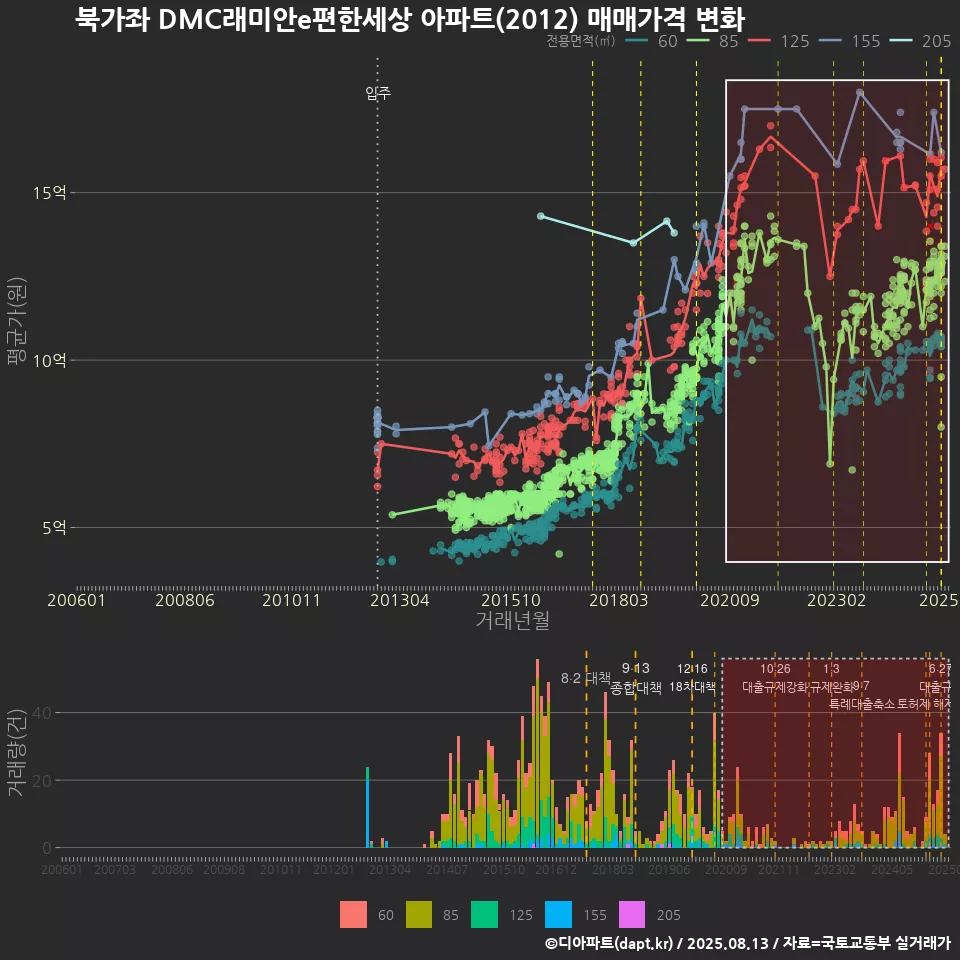
Task: Click the '10·26 대출규제강화' policy annotation
Action: (774, 678)
